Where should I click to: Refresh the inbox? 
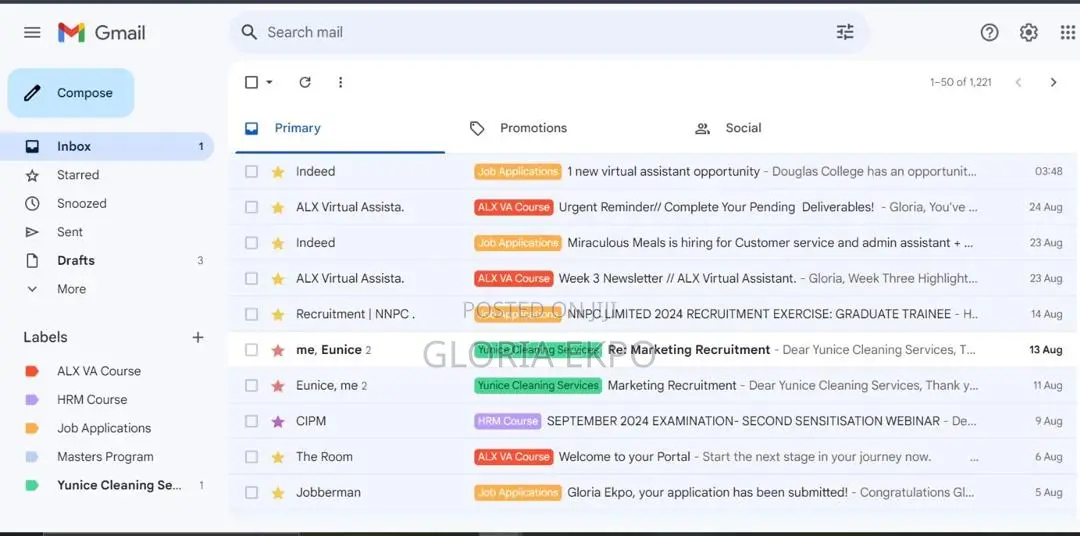pyautogui.click(x=305, y=82)
